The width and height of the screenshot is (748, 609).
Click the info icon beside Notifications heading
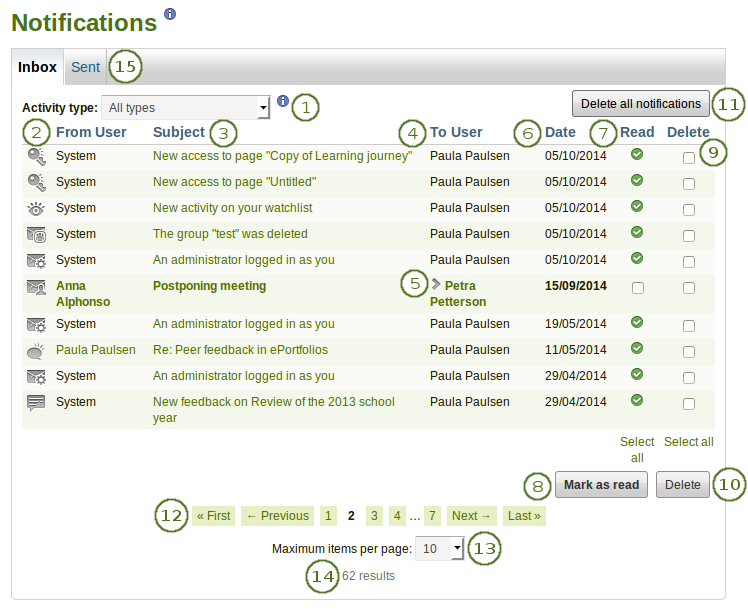point(170,14)
